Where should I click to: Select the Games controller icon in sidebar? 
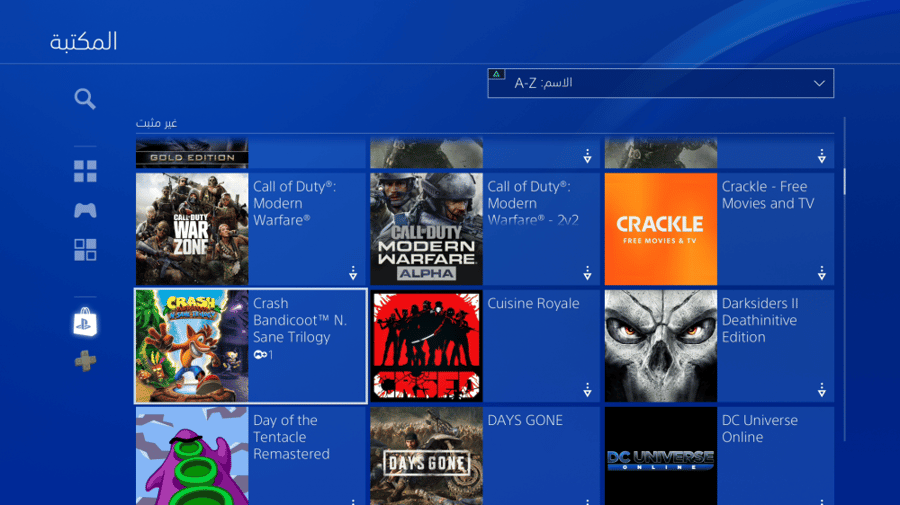85,210
